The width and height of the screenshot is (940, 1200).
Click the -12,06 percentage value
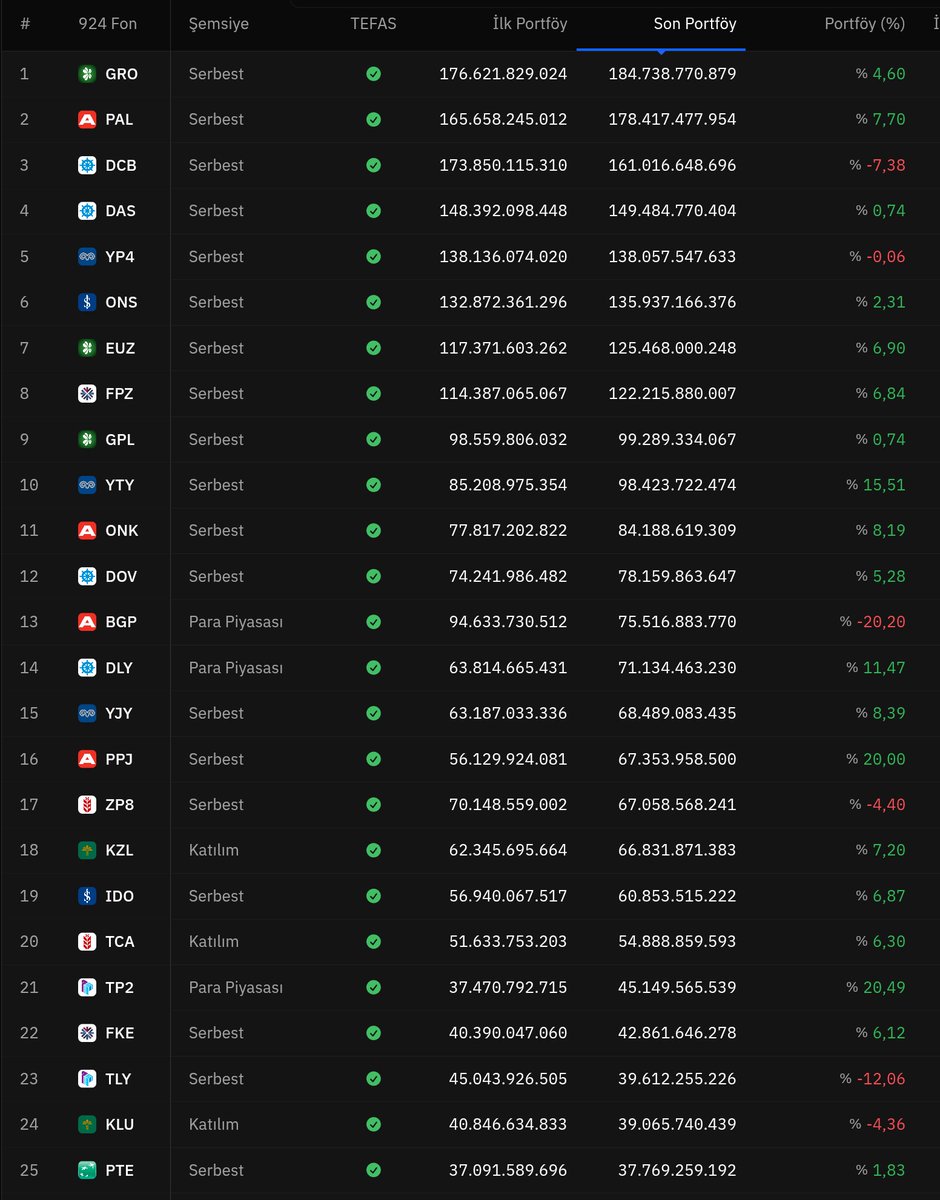point(880,1078)
